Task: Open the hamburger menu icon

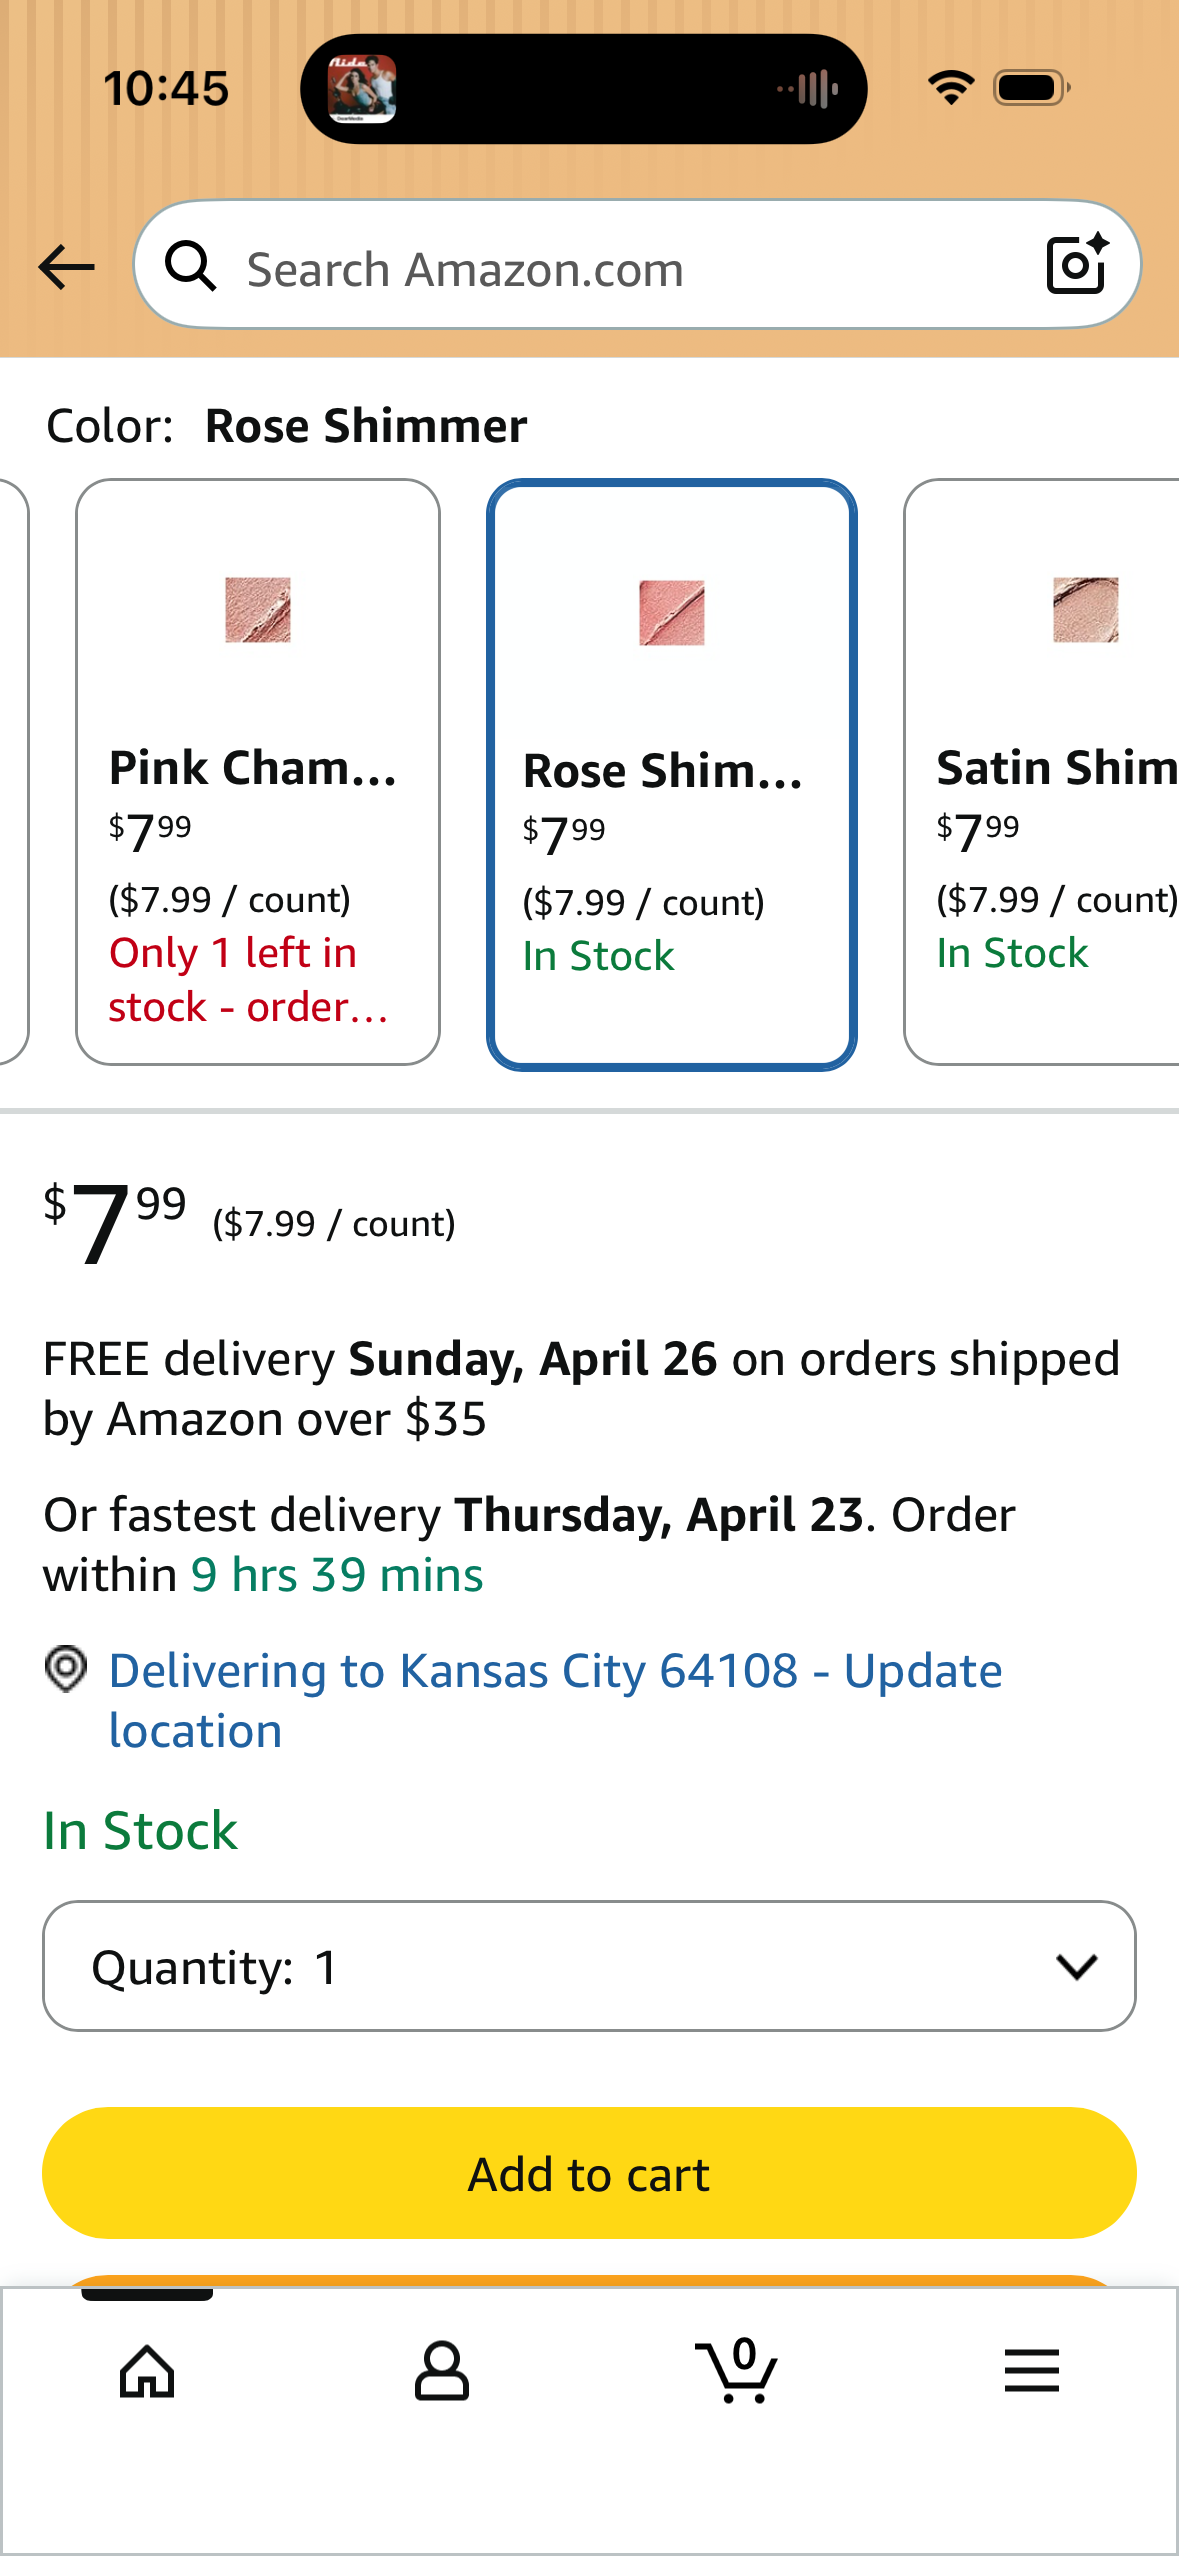Action: (1031, 2371)
